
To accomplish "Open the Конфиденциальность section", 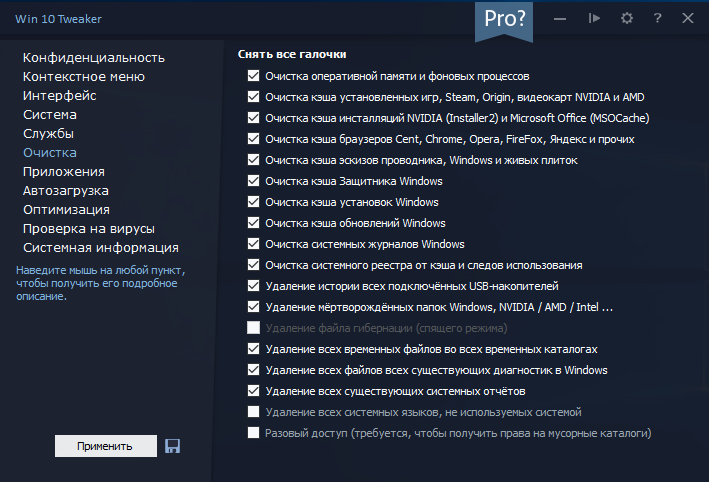I will [94, 58].
